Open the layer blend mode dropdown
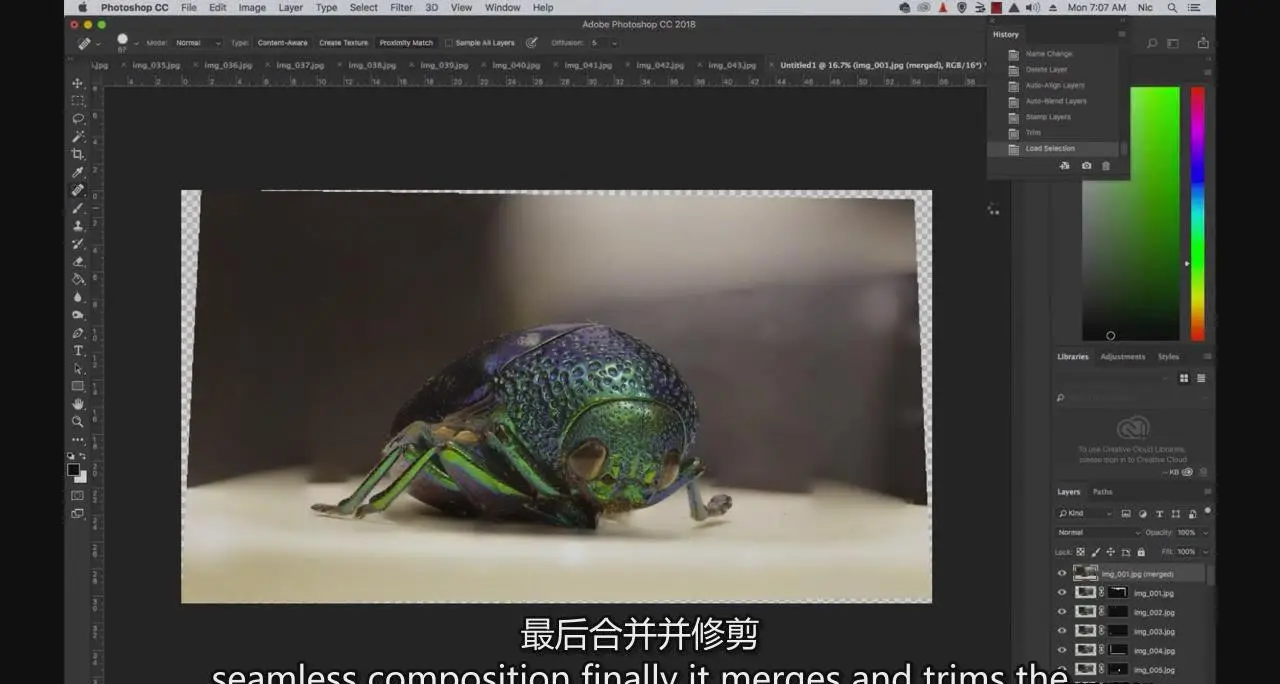The height and width of the screenshot is (684, 1280). pos(1098,532)
